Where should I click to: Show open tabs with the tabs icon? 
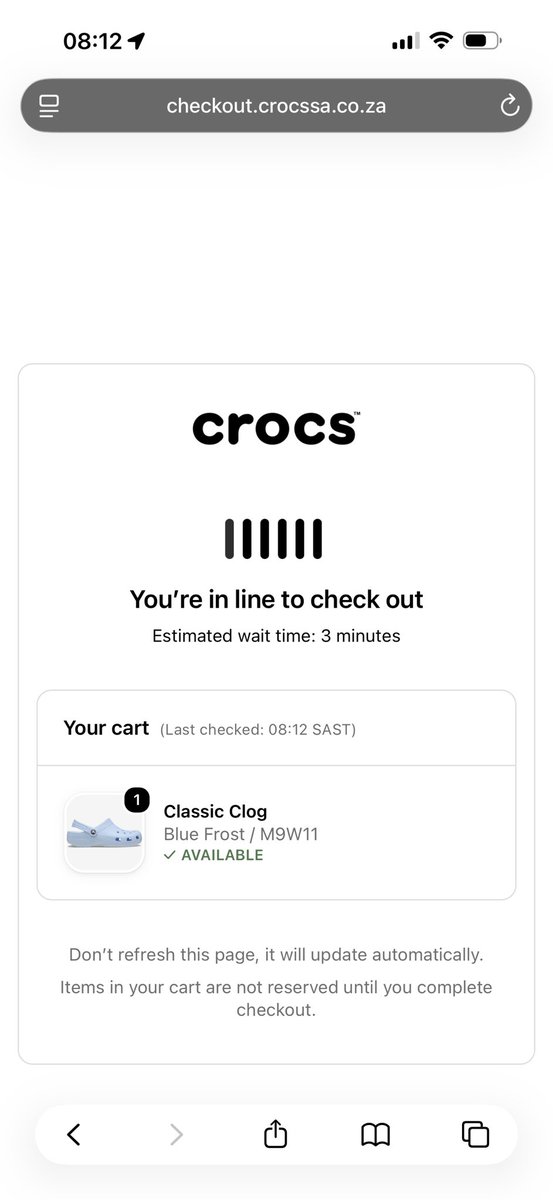475,1133
